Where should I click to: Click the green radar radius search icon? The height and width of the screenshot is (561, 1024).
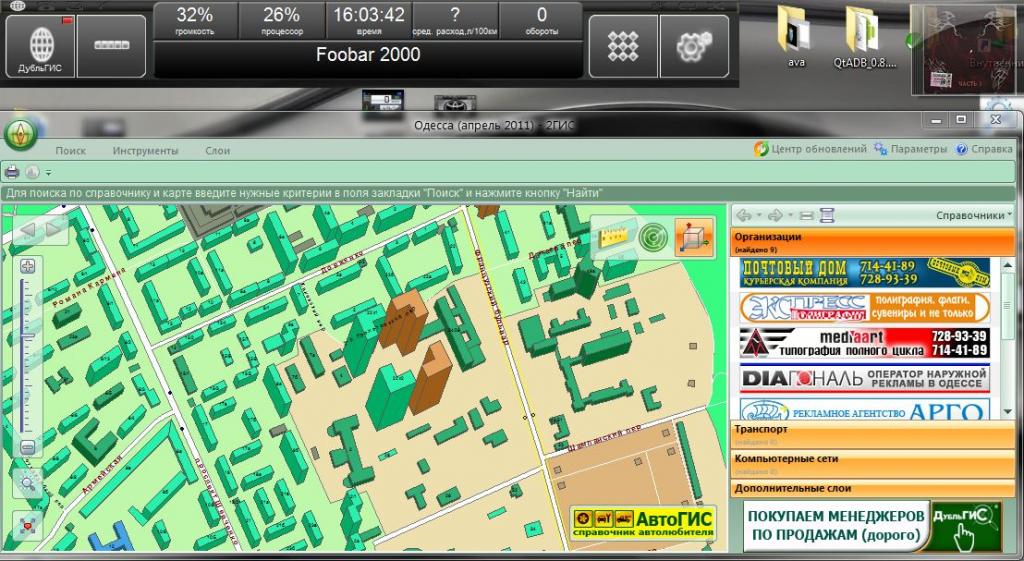coord(653,238)
